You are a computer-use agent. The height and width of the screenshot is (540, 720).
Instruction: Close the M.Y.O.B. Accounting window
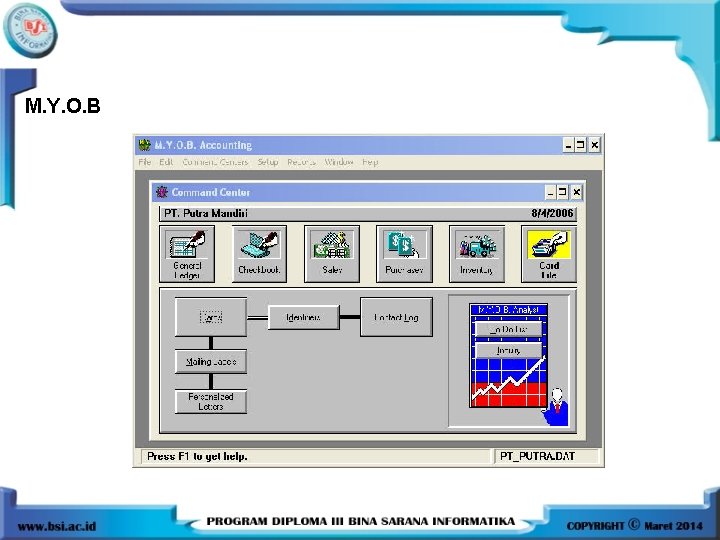click(x=594, y=145)
